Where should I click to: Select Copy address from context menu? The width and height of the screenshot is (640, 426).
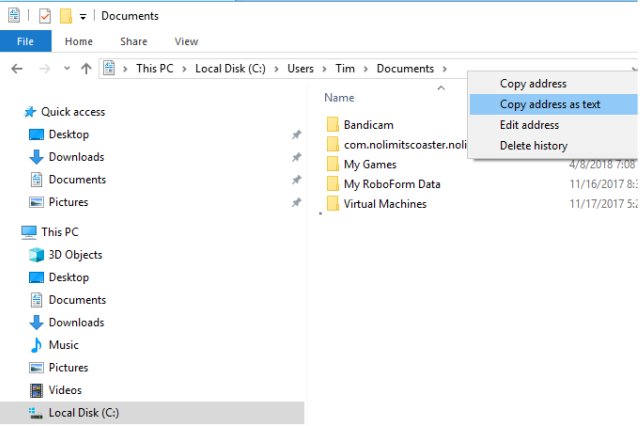coord(553,84)
